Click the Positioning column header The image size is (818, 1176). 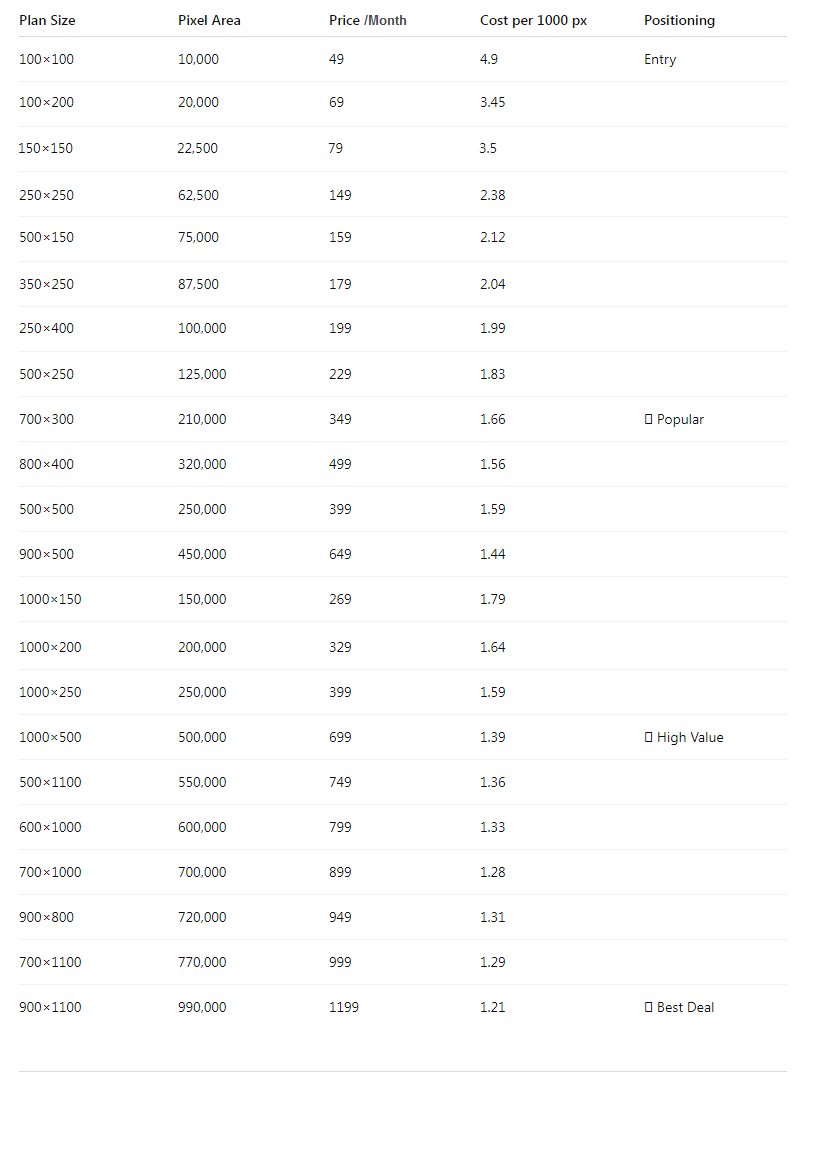[x=679, y=21]
